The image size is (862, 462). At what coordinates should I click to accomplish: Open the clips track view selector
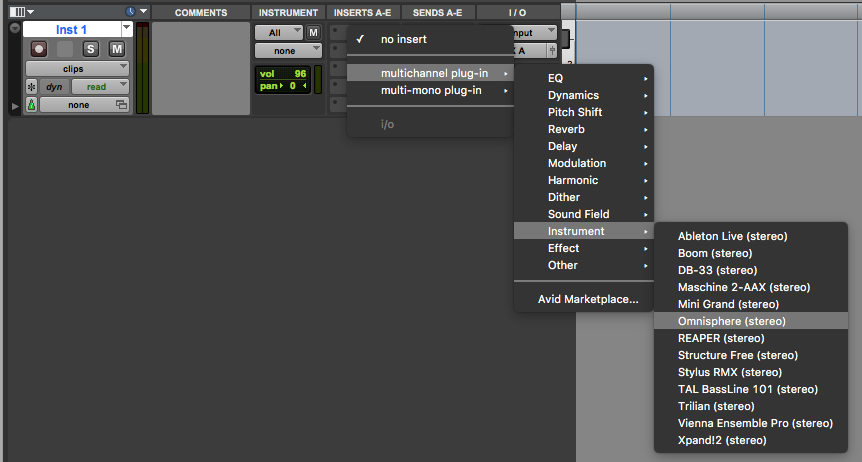78,69
